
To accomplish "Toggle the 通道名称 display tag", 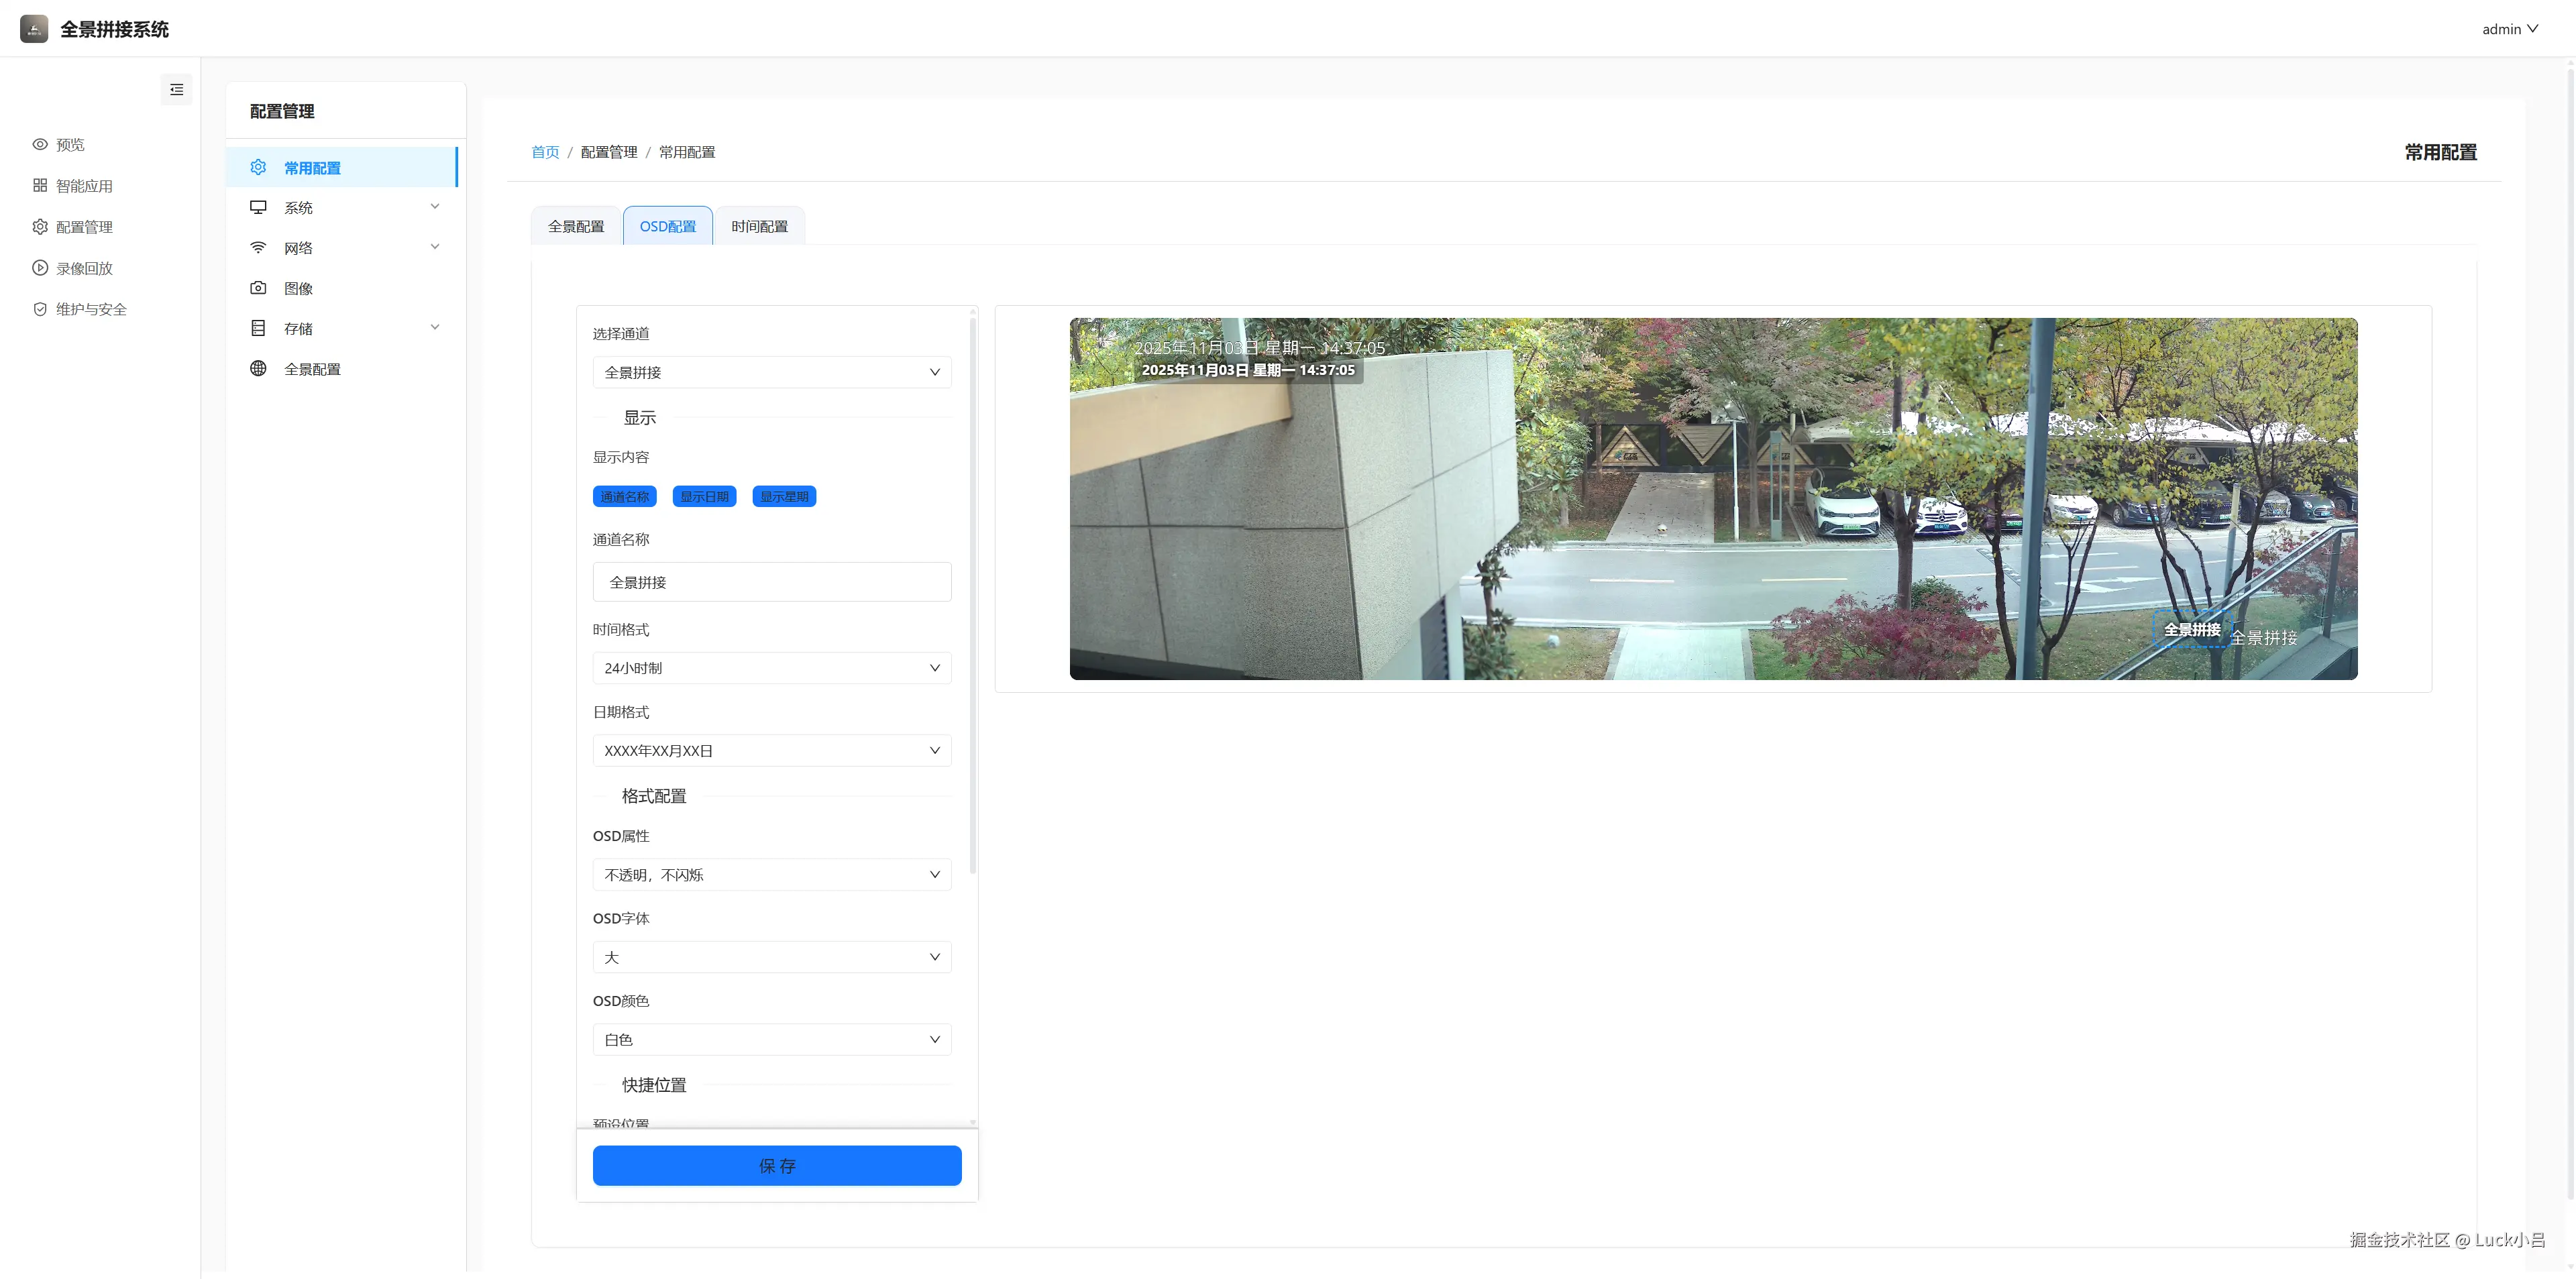I will tap(624, 497).
